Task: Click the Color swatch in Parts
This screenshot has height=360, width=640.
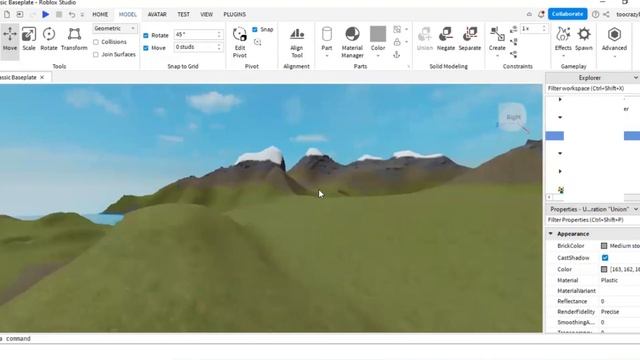Action: [x=378, y=34]
